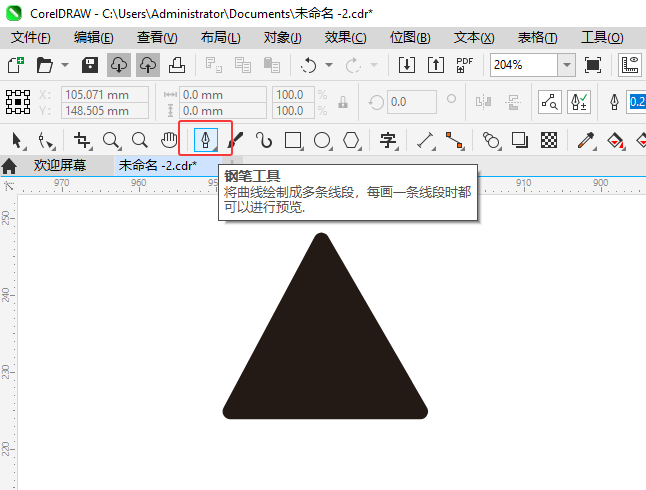Undo the last action

309,65
